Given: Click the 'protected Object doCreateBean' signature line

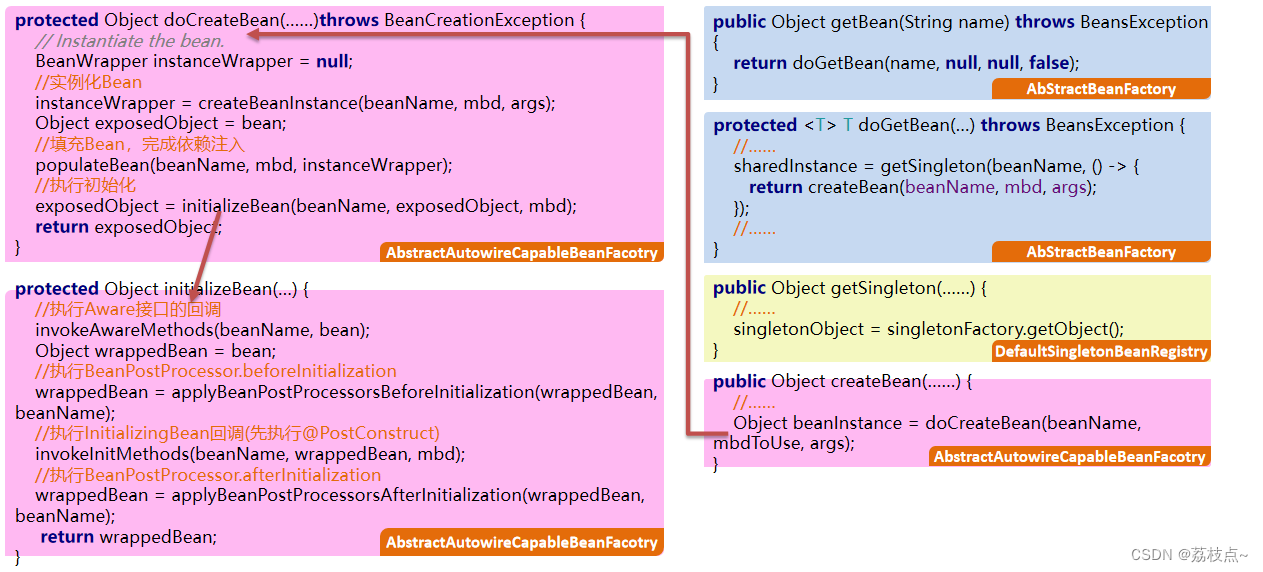Looking at the screenshot, I should (x=300, y=20).
